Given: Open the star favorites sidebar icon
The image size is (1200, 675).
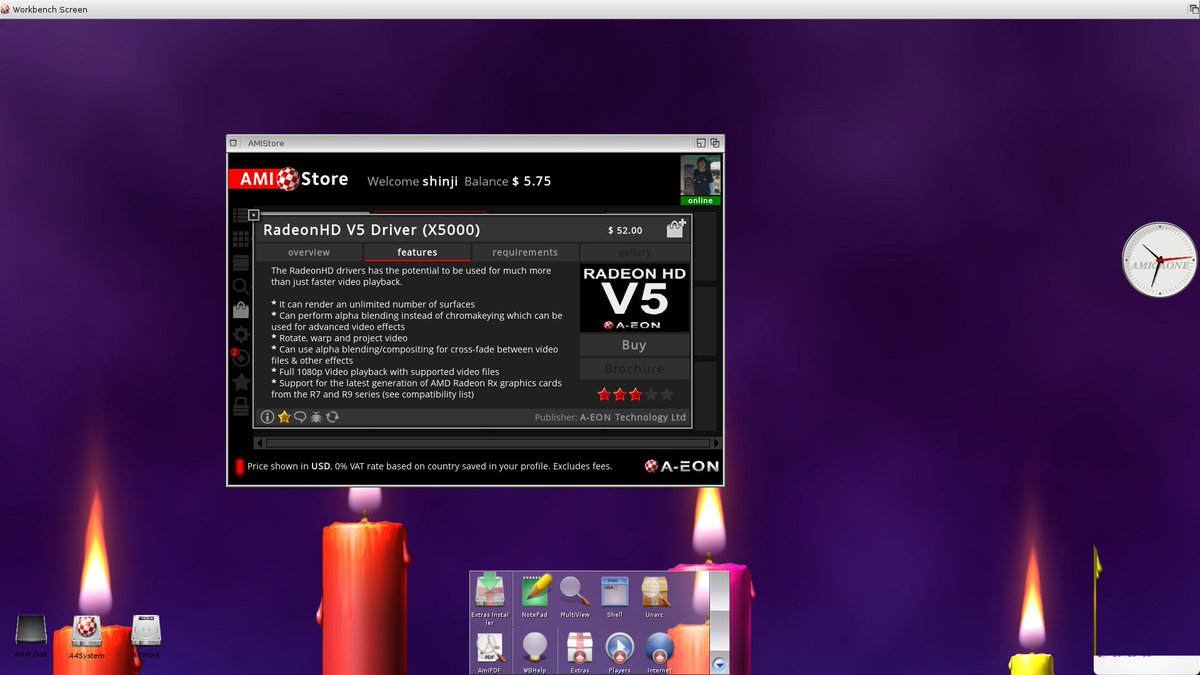Looking at the screenshot, I should 240,382.
